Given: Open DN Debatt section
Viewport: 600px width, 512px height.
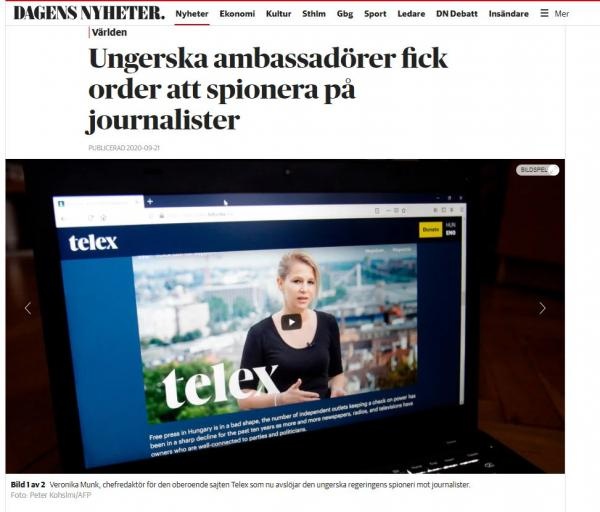Looking at the screenshot, I should [457, 14].
